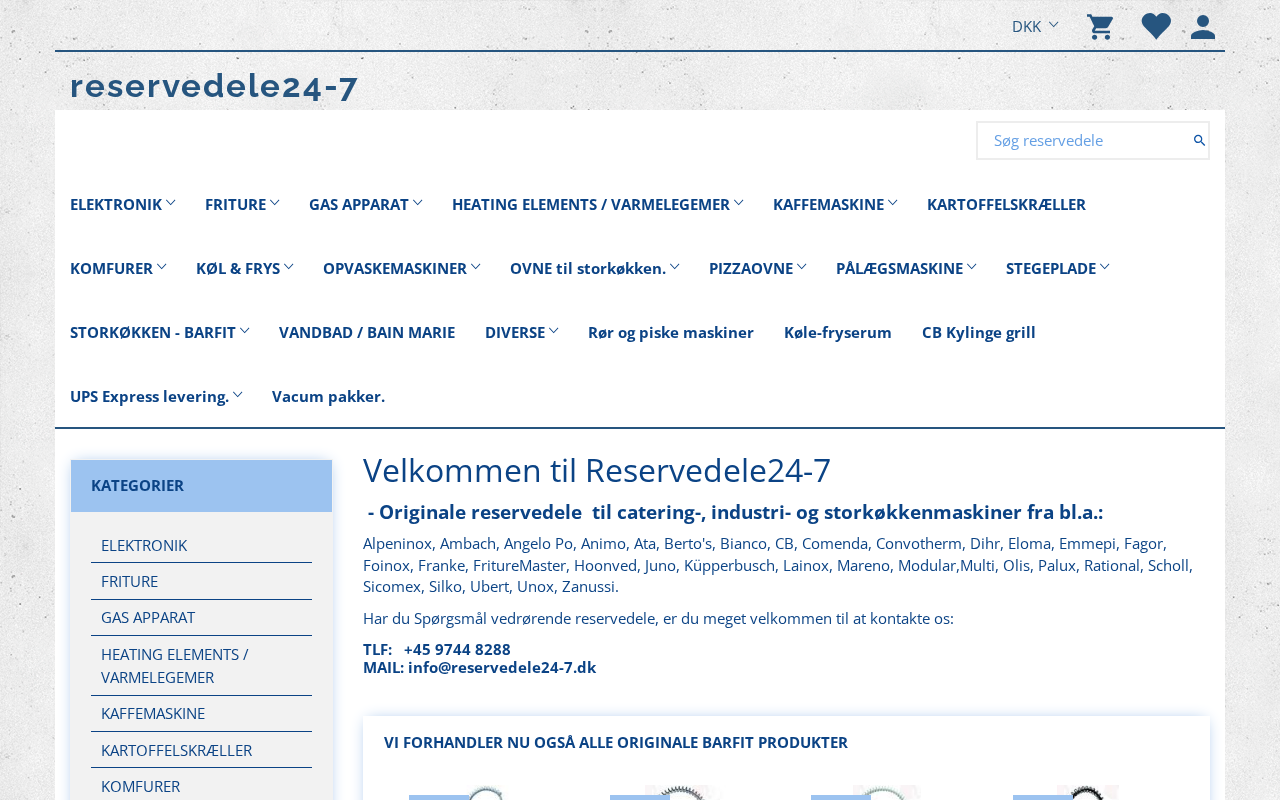Select FRITURE in the Kategorier sidebar
The width and height of the screenshot is (1280, 800).
pos(201,581)
